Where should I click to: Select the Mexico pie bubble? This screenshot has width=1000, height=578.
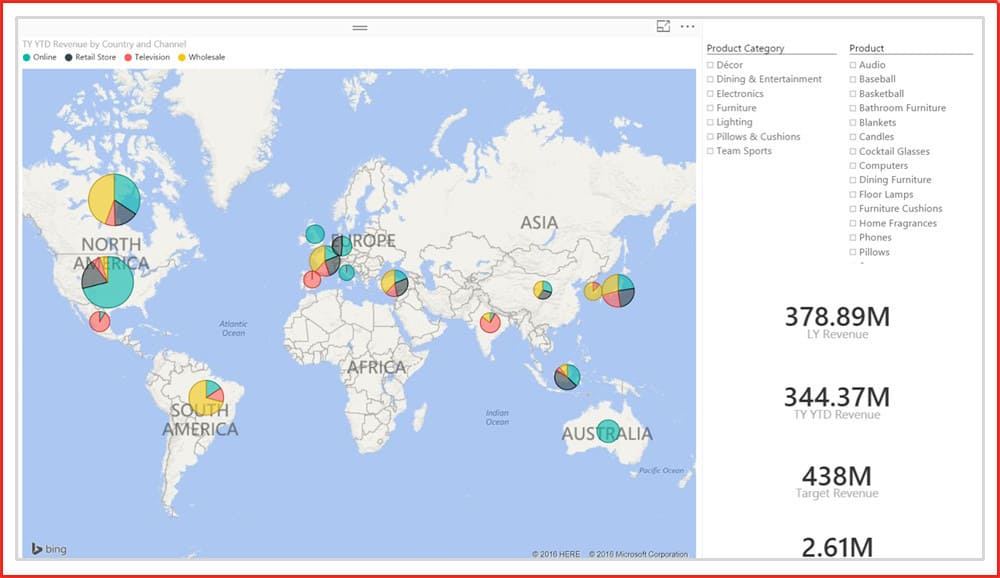[x=99, y=321]
